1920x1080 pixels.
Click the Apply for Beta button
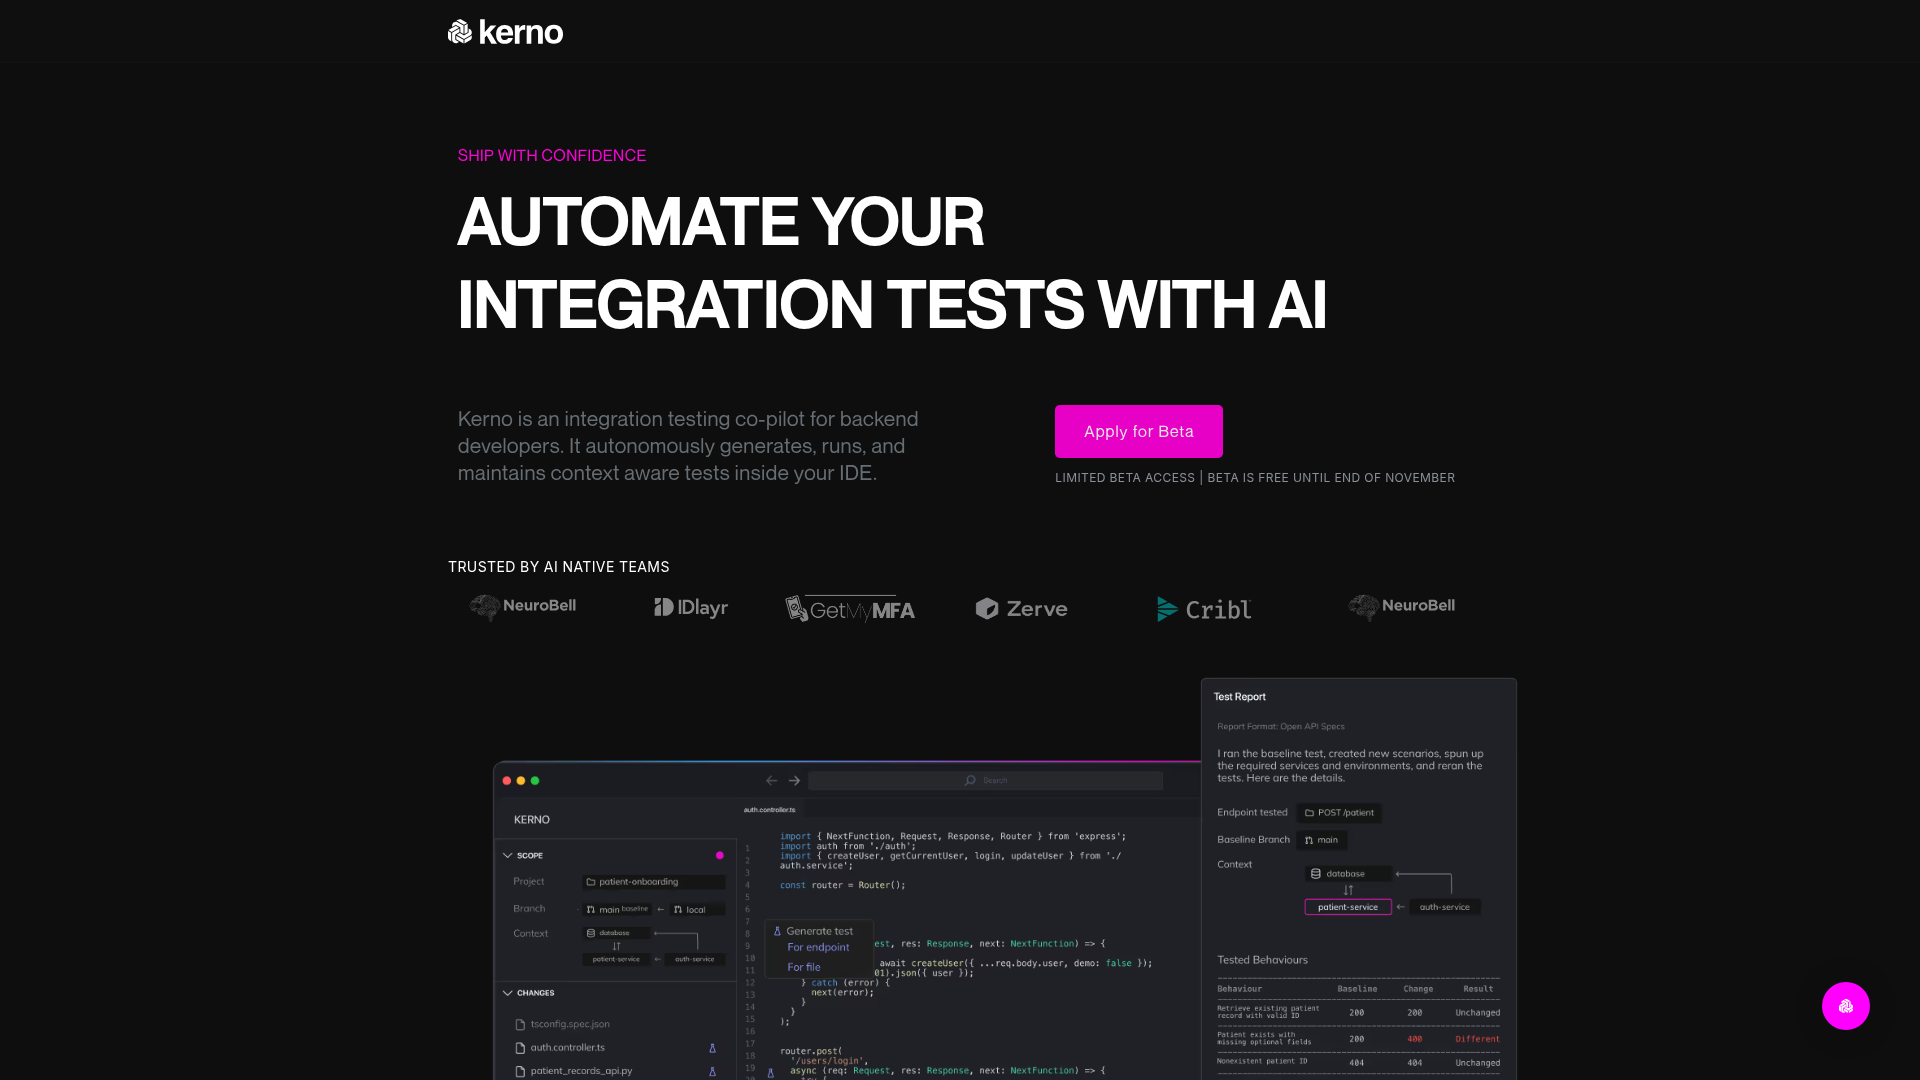click(x=1138, y=431)
